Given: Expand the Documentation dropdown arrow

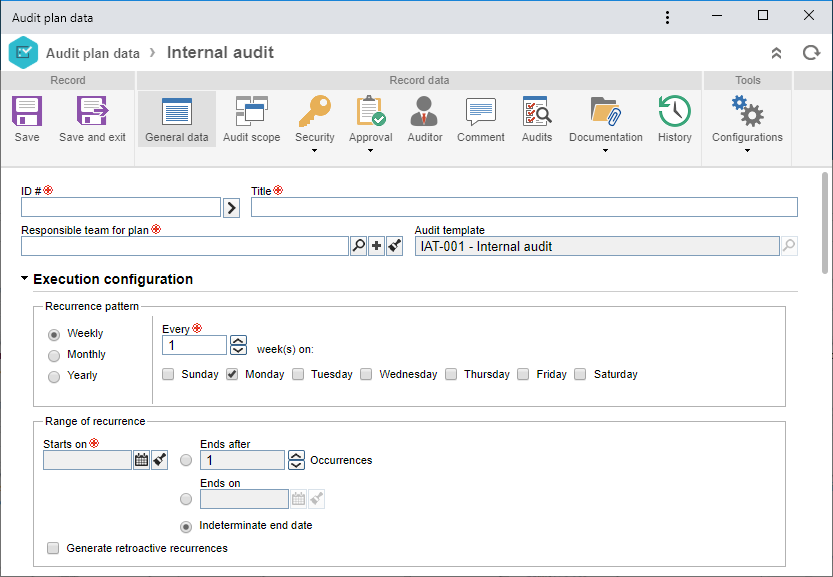Looking at the screenshot, I should [606, 151].
